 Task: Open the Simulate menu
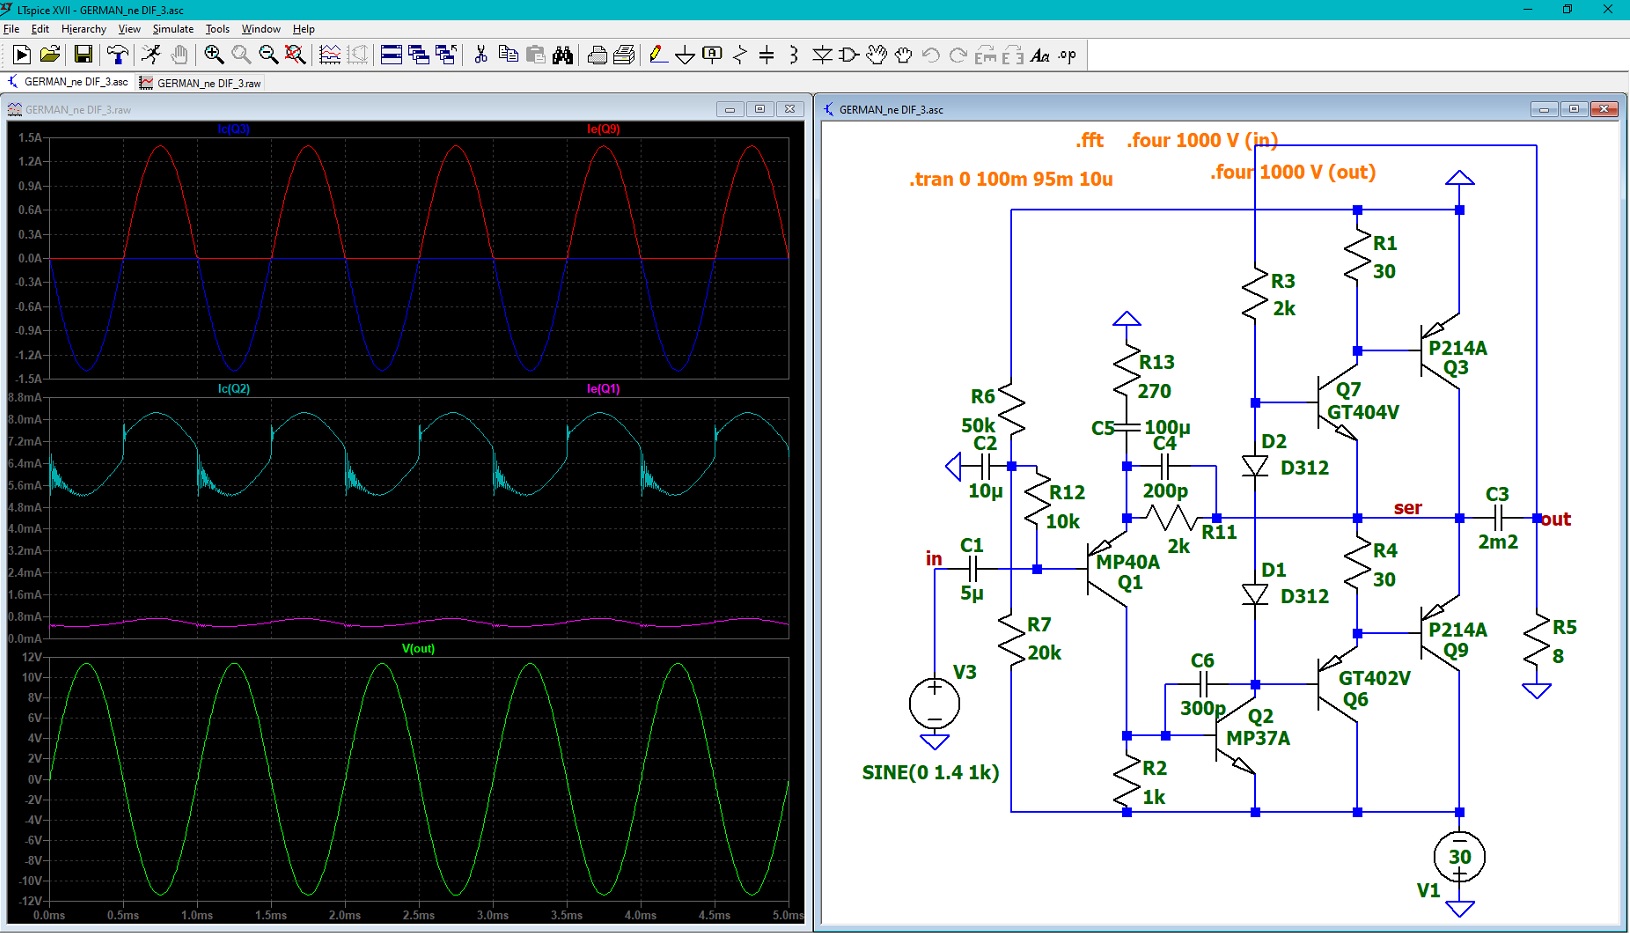(x=173, y=29)
